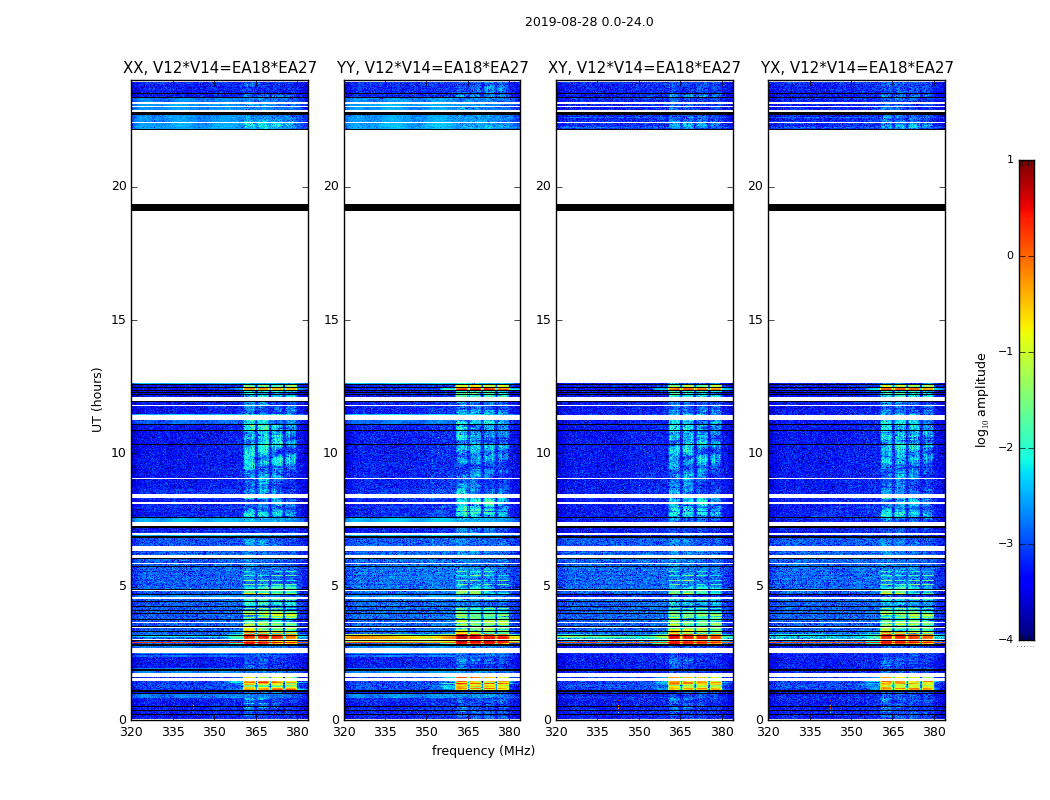Screen dimensions: 1050x800
Task: Click colorbar tick label 1 at top
Action: click(1009, 160)
